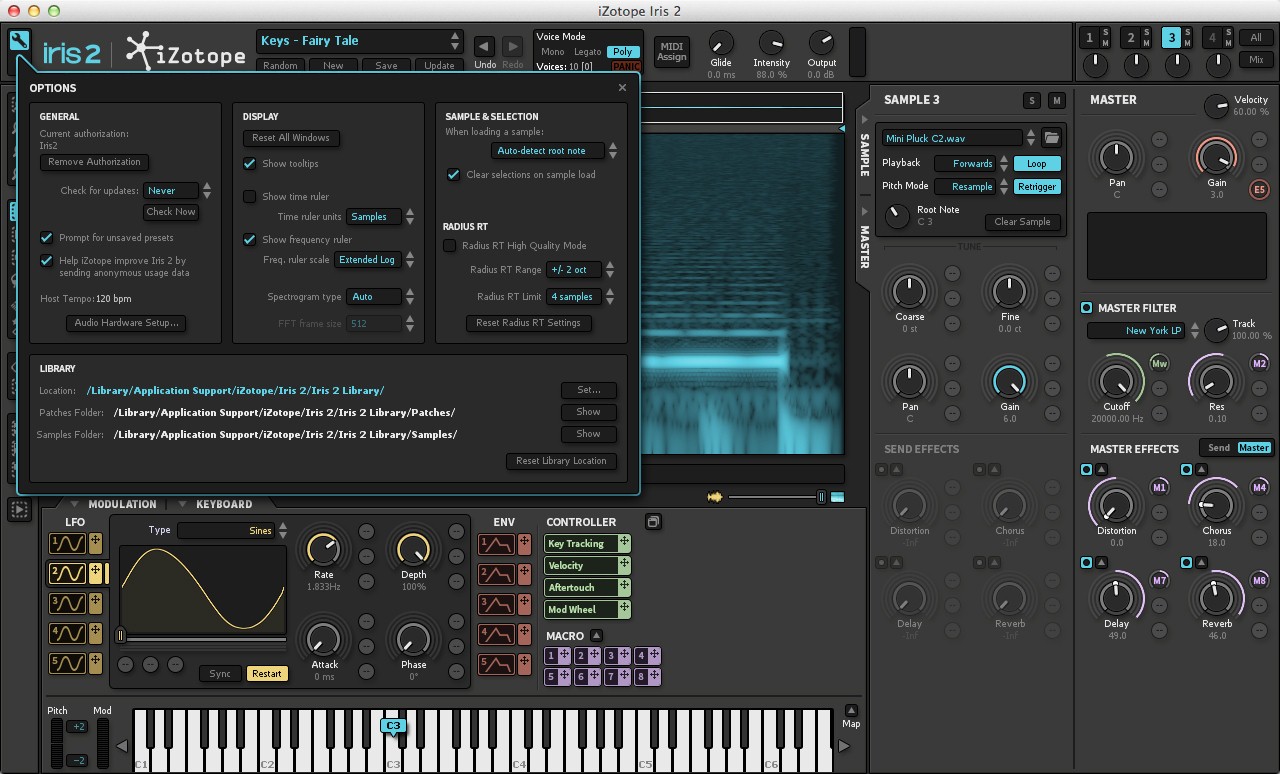
Task: Click the M1 macro badge by Distortion
Action: click(x=1160, y=488)
